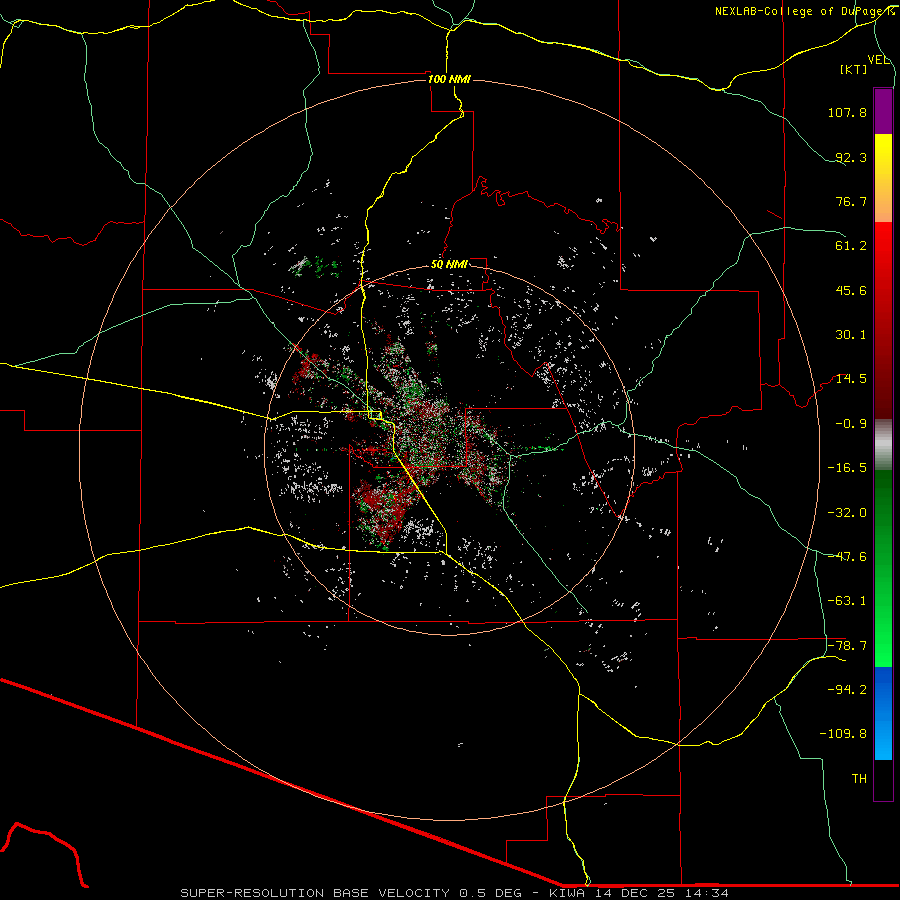Click the 50 NMI range ring label
Viewport: 900px width, 900px height.
[449, 264]
